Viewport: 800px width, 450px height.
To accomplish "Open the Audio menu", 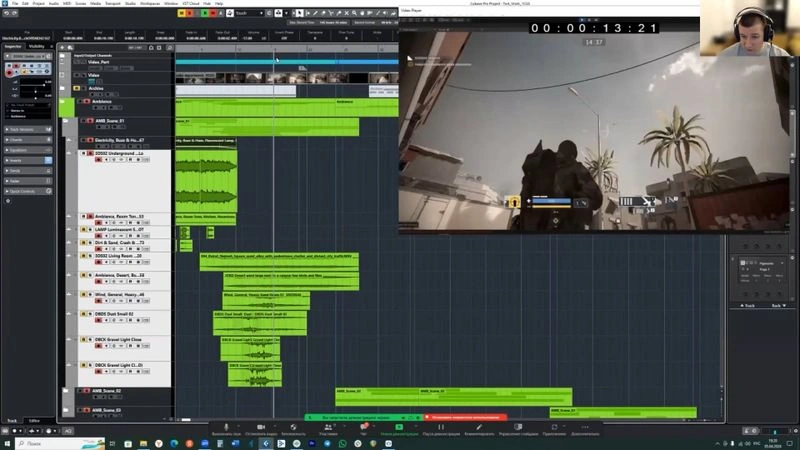I will tap(54, 3).
